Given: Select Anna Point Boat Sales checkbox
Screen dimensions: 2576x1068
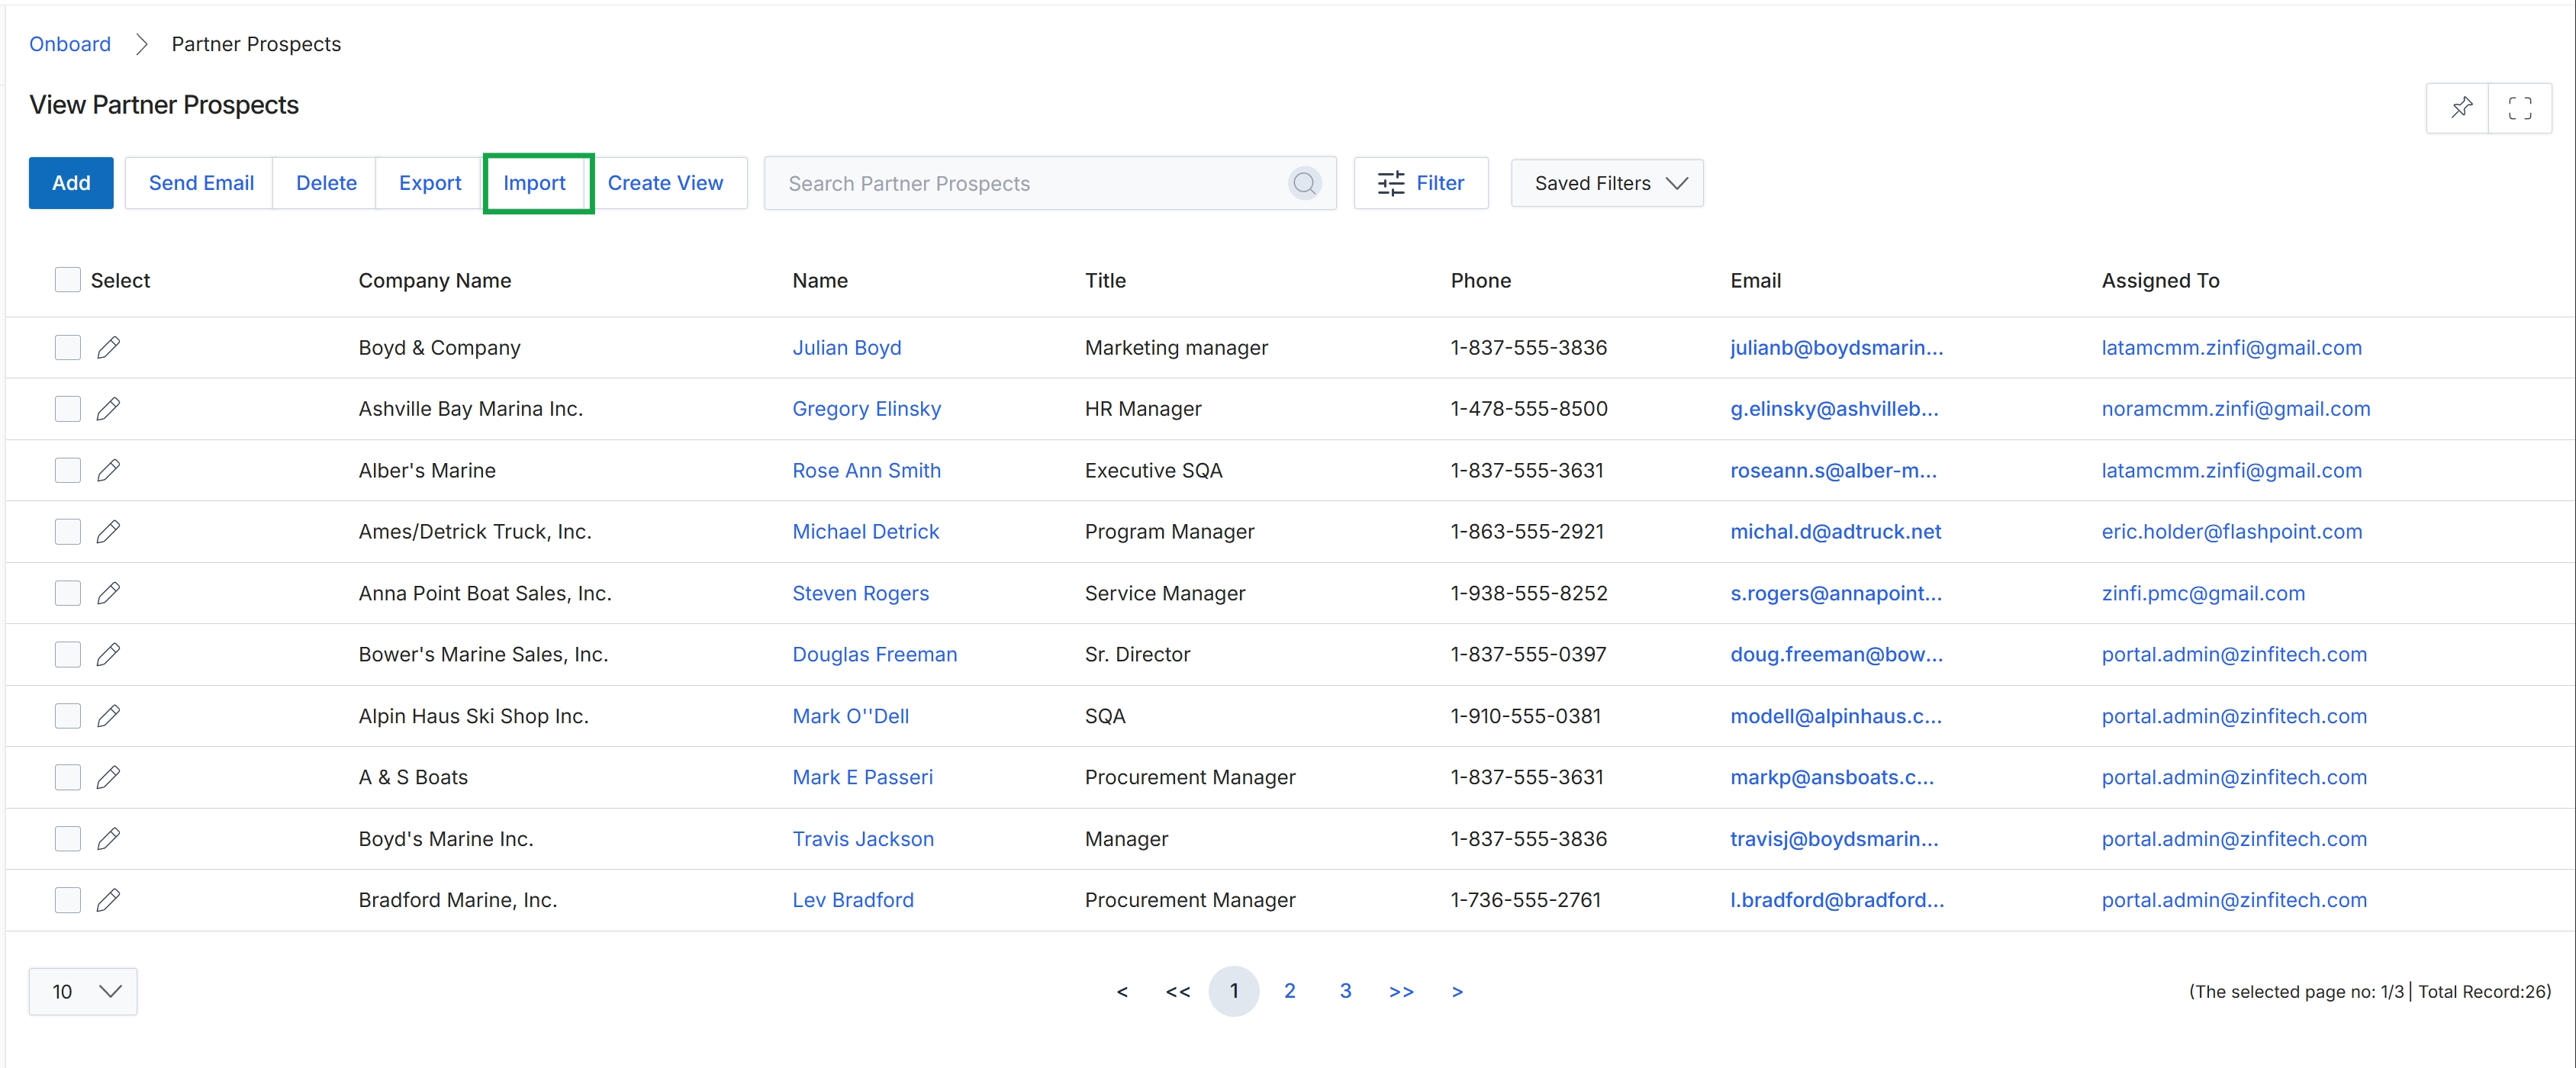Looking at the screenshot, I should pyautogui.click(x=67, y=593).
